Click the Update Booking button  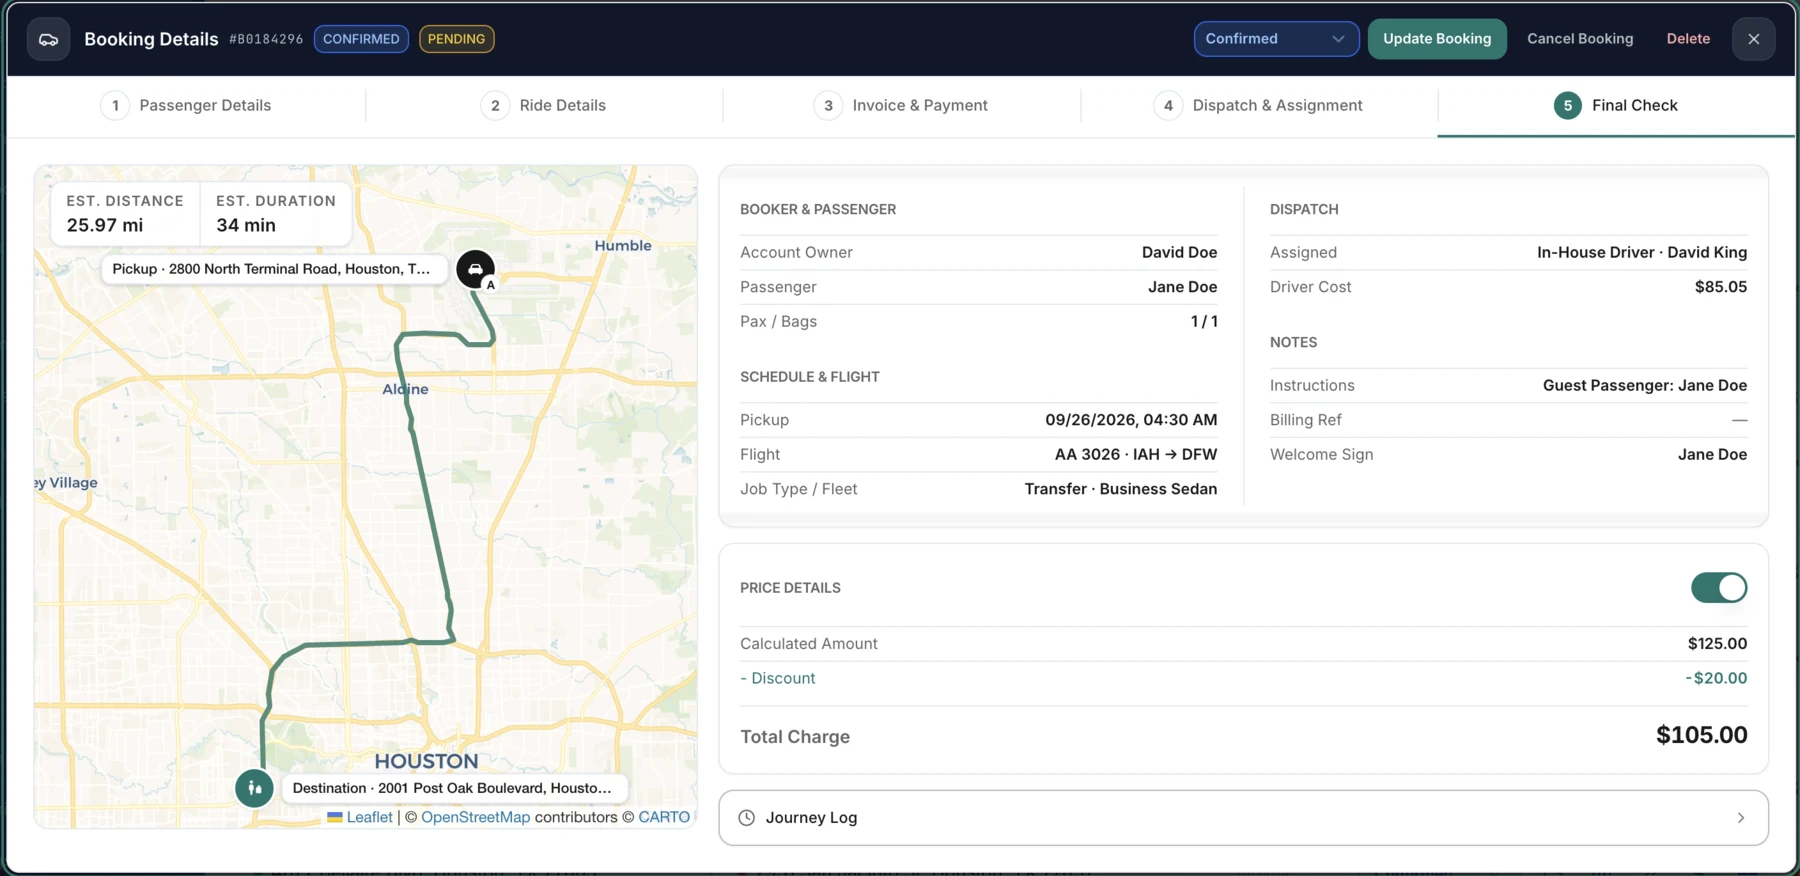click(1437, 39)
